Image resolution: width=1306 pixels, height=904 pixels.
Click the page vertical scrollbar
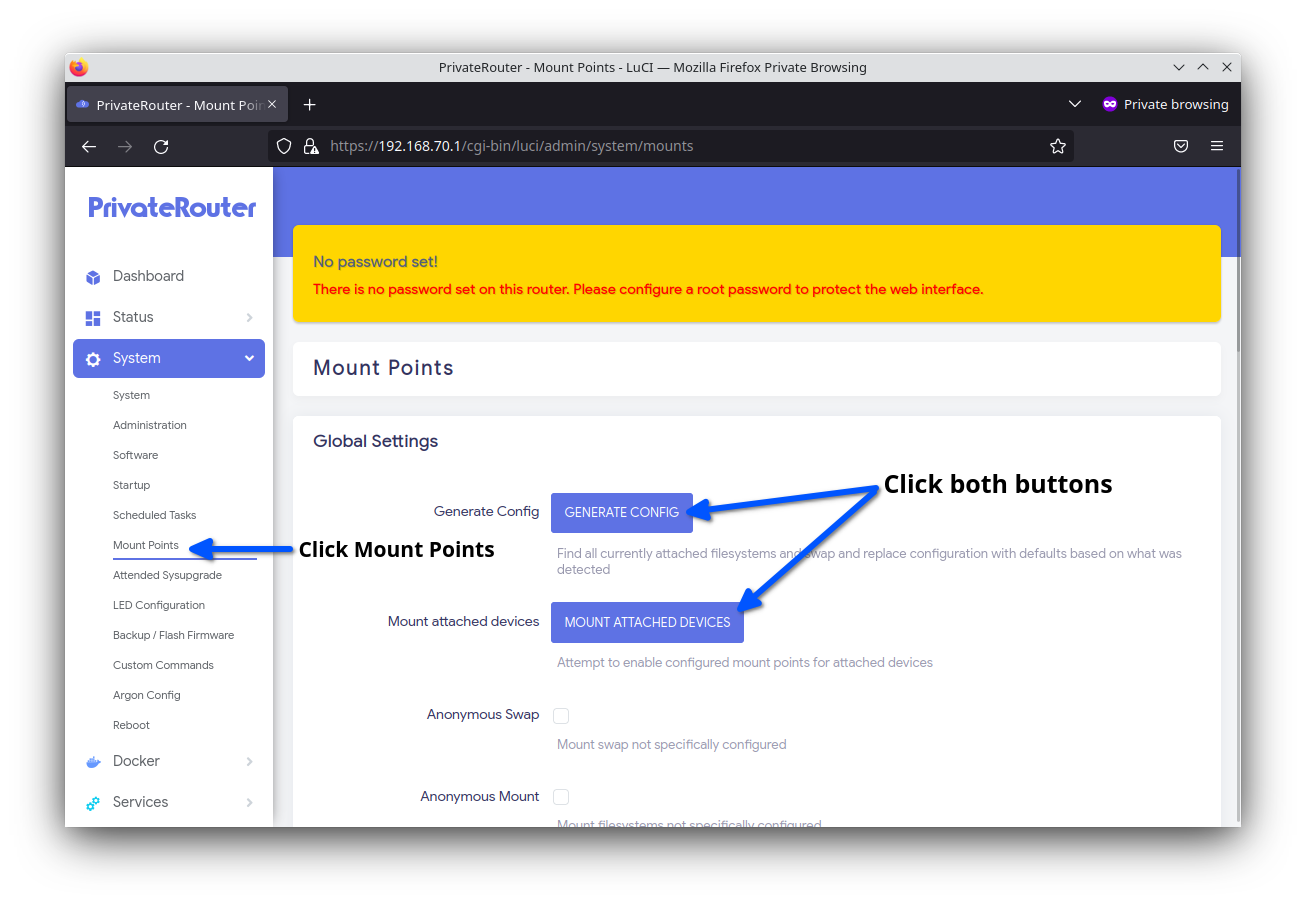(x=1237, y=260)
